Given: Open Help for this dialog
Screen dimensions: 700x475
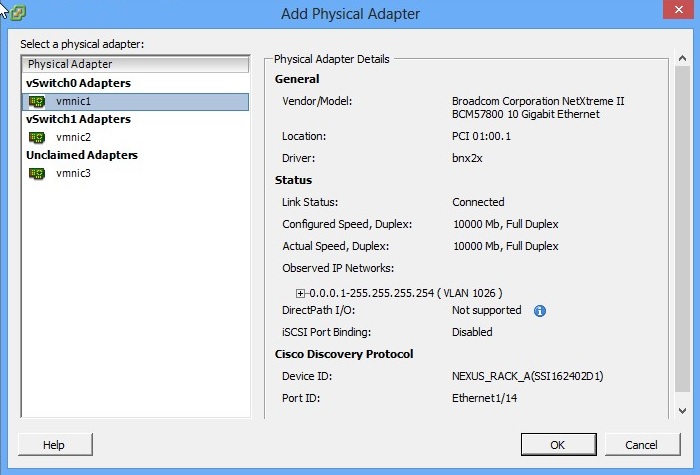Looking at the screenshot, I should pos(53,445).
